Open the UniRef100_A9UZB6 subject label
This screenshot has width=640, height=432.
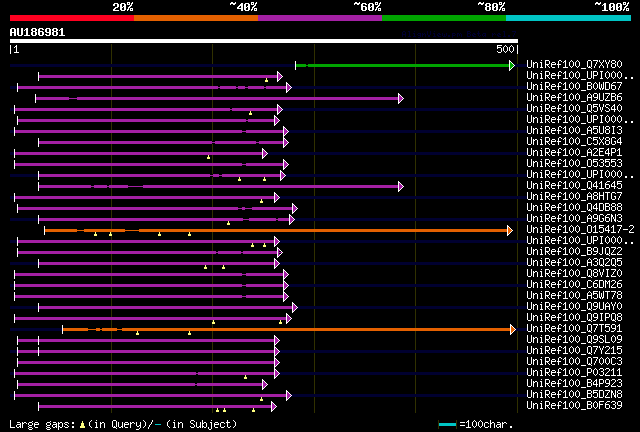[574, 97]
